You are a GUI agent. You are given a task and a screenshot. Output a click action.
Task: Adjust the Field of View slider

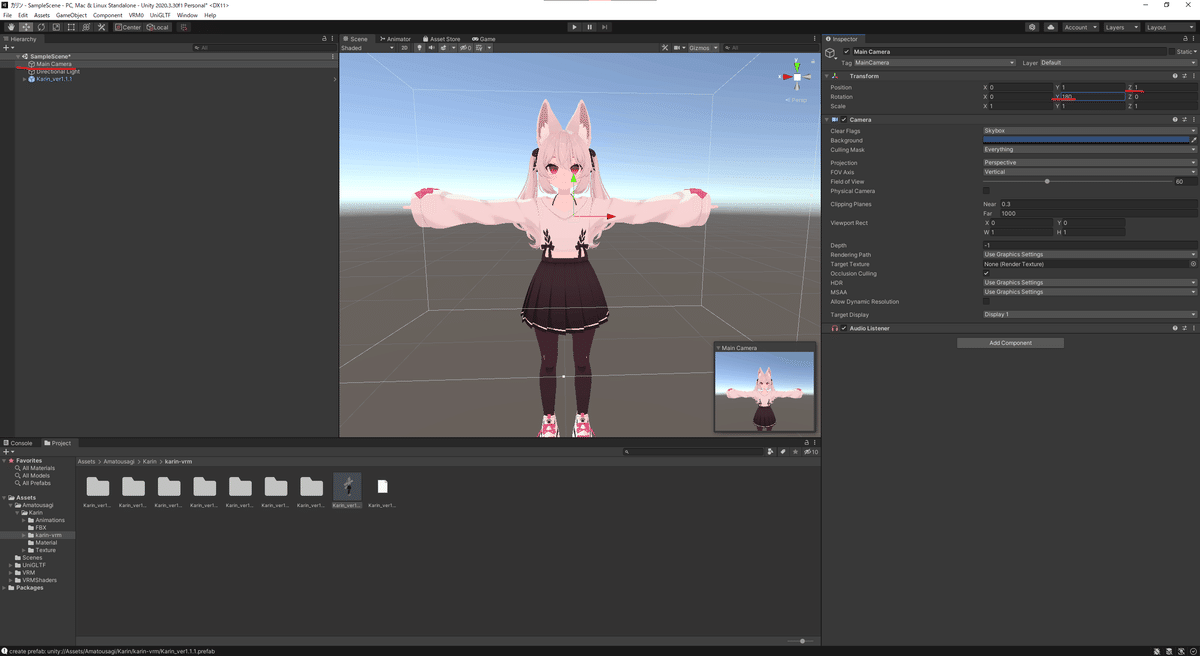point(1076,182)
